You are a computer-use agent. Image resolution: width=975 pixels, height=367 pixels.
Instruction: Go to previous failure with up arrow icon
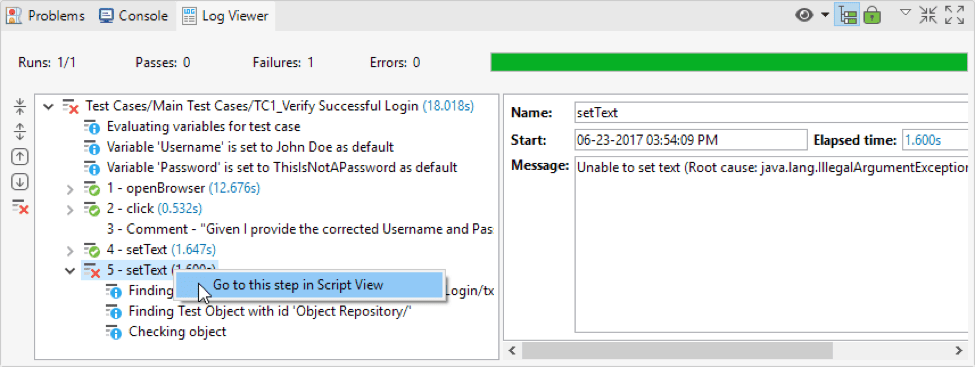click(x=20, y=157)
